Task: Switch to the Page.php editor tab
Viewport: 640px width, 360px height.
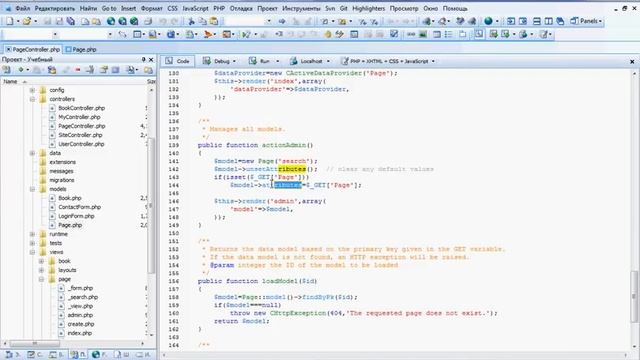Action: 81,49
